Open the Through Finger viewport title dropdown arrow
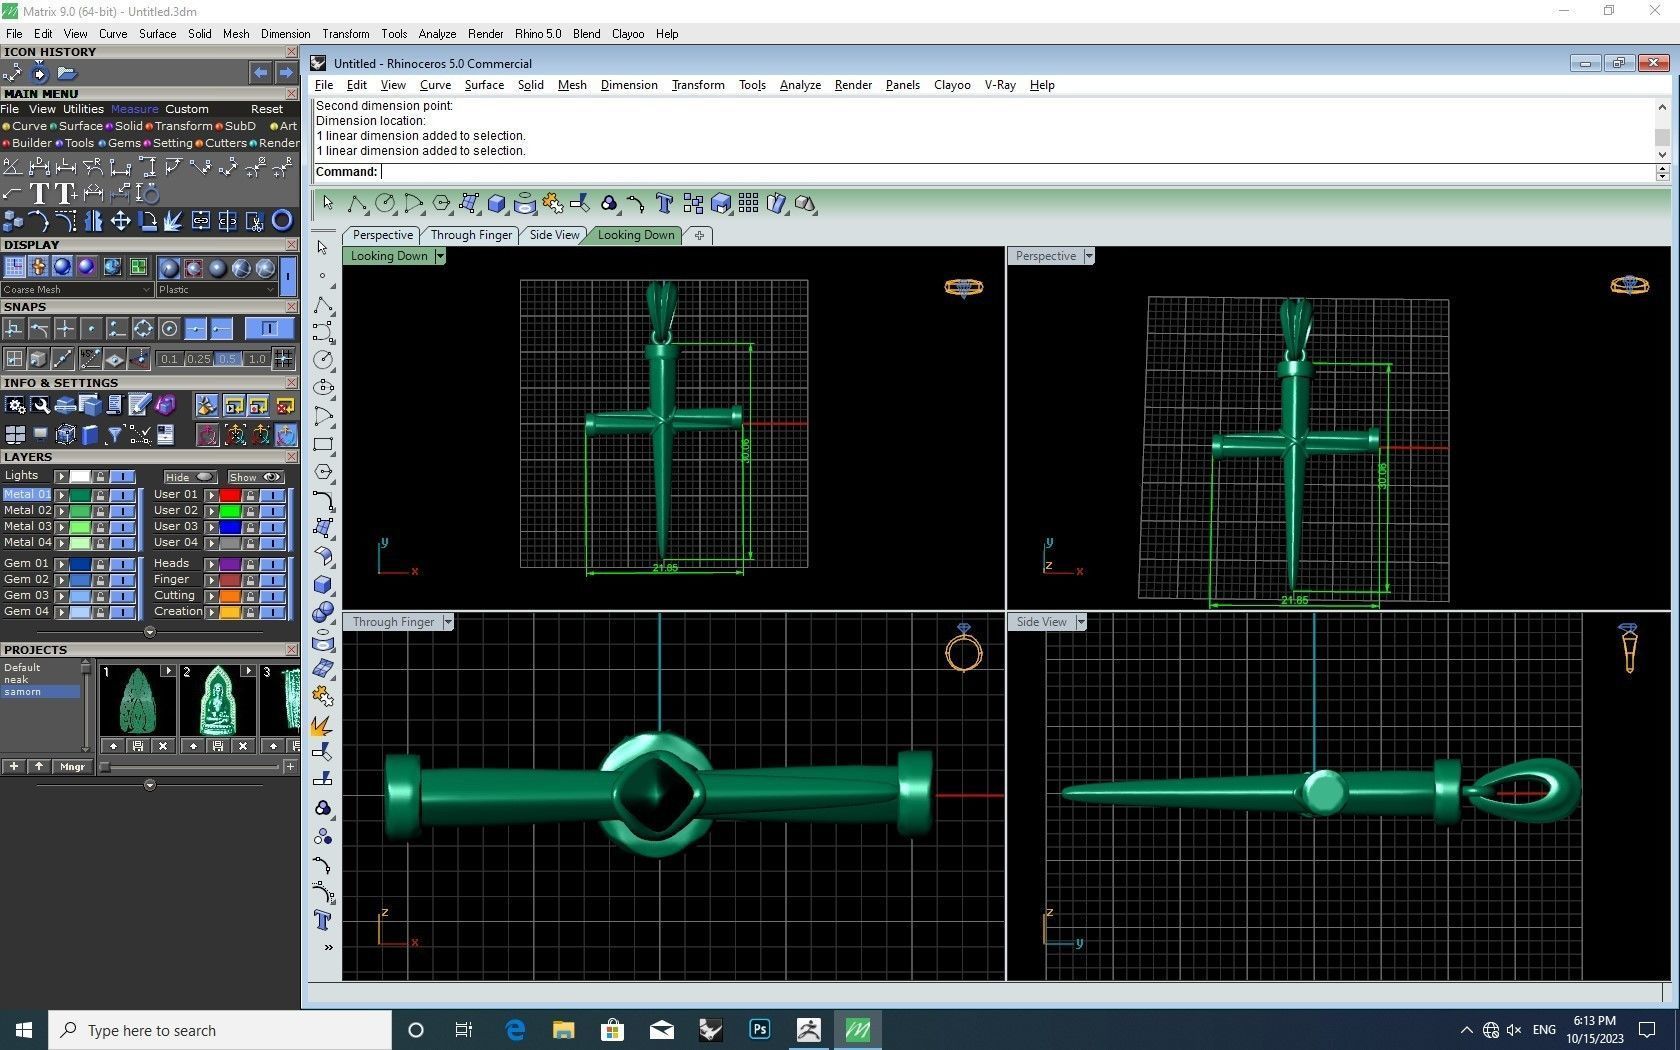 coord(448,622)
